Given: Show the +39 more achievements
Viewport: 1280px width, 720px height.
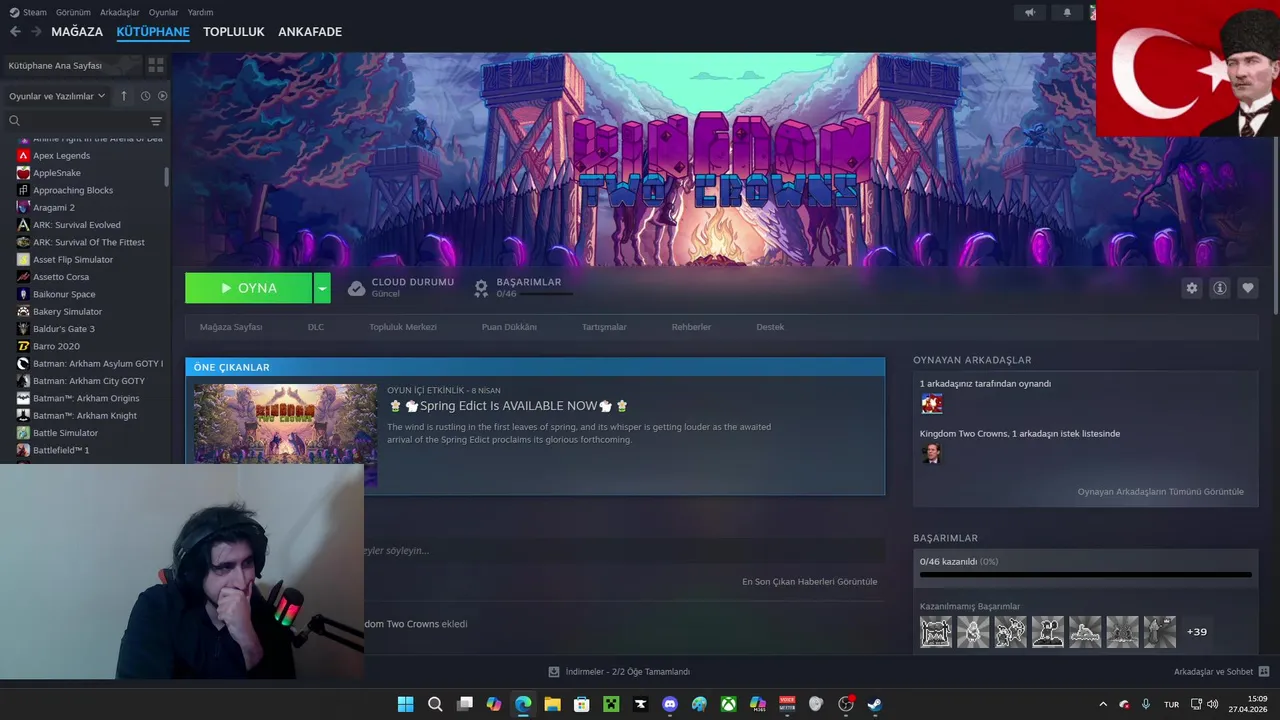Looking at the screenshot, I should pyautogui.click(x=1196, y=632).
